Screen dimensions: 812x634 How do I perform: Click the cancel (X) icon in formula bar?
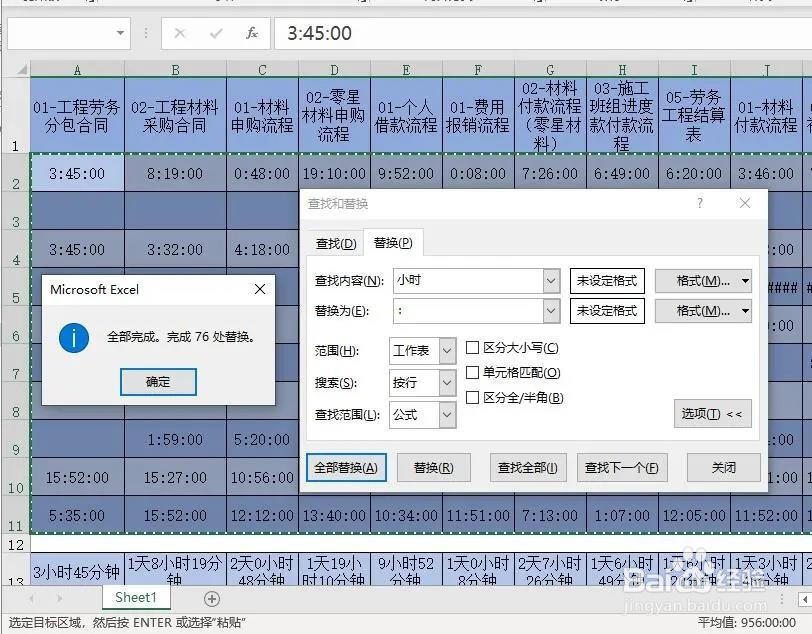(180, 34)
